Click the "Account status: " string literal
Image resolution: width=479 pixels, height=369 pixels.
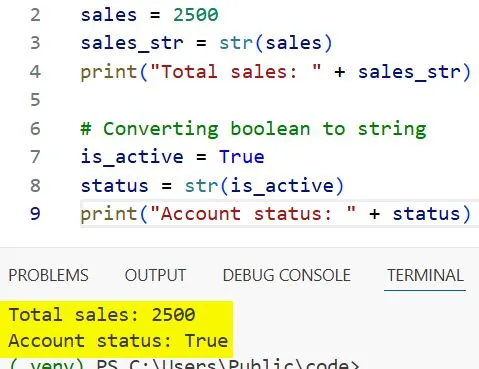[x=253, y=214]
